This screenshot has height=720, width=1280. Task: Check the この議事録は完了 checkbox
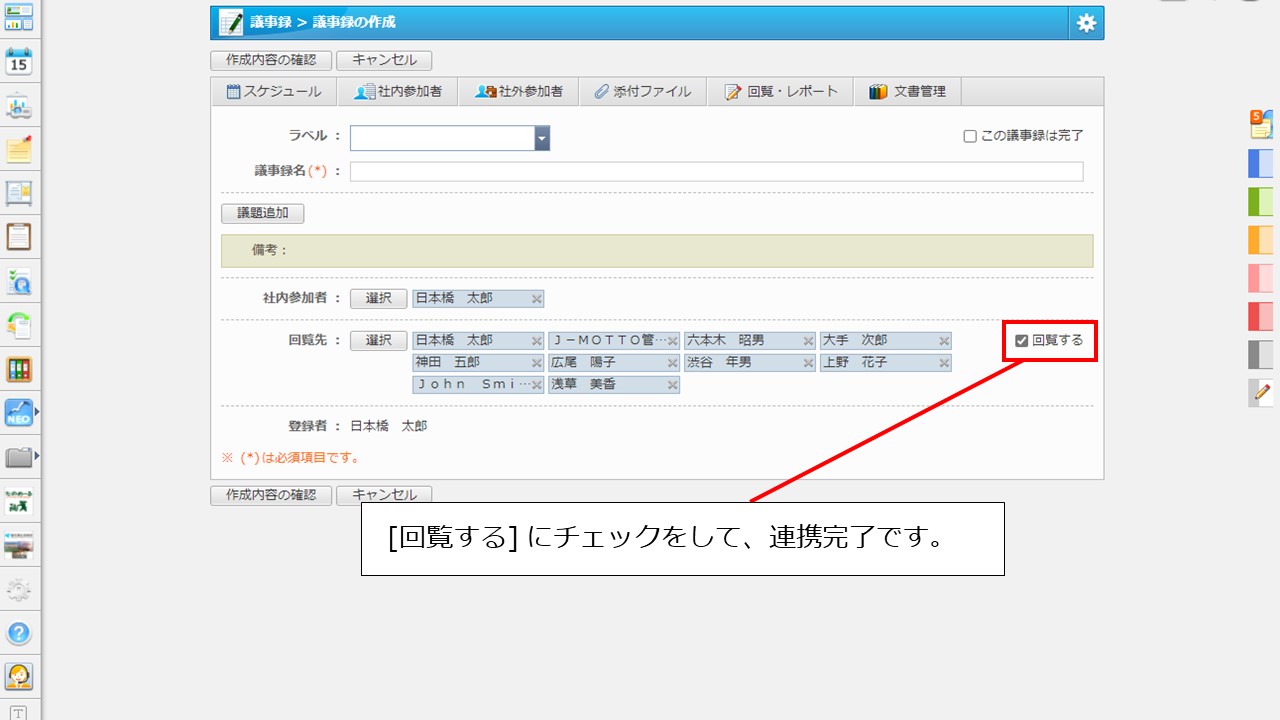pos(969,136)
